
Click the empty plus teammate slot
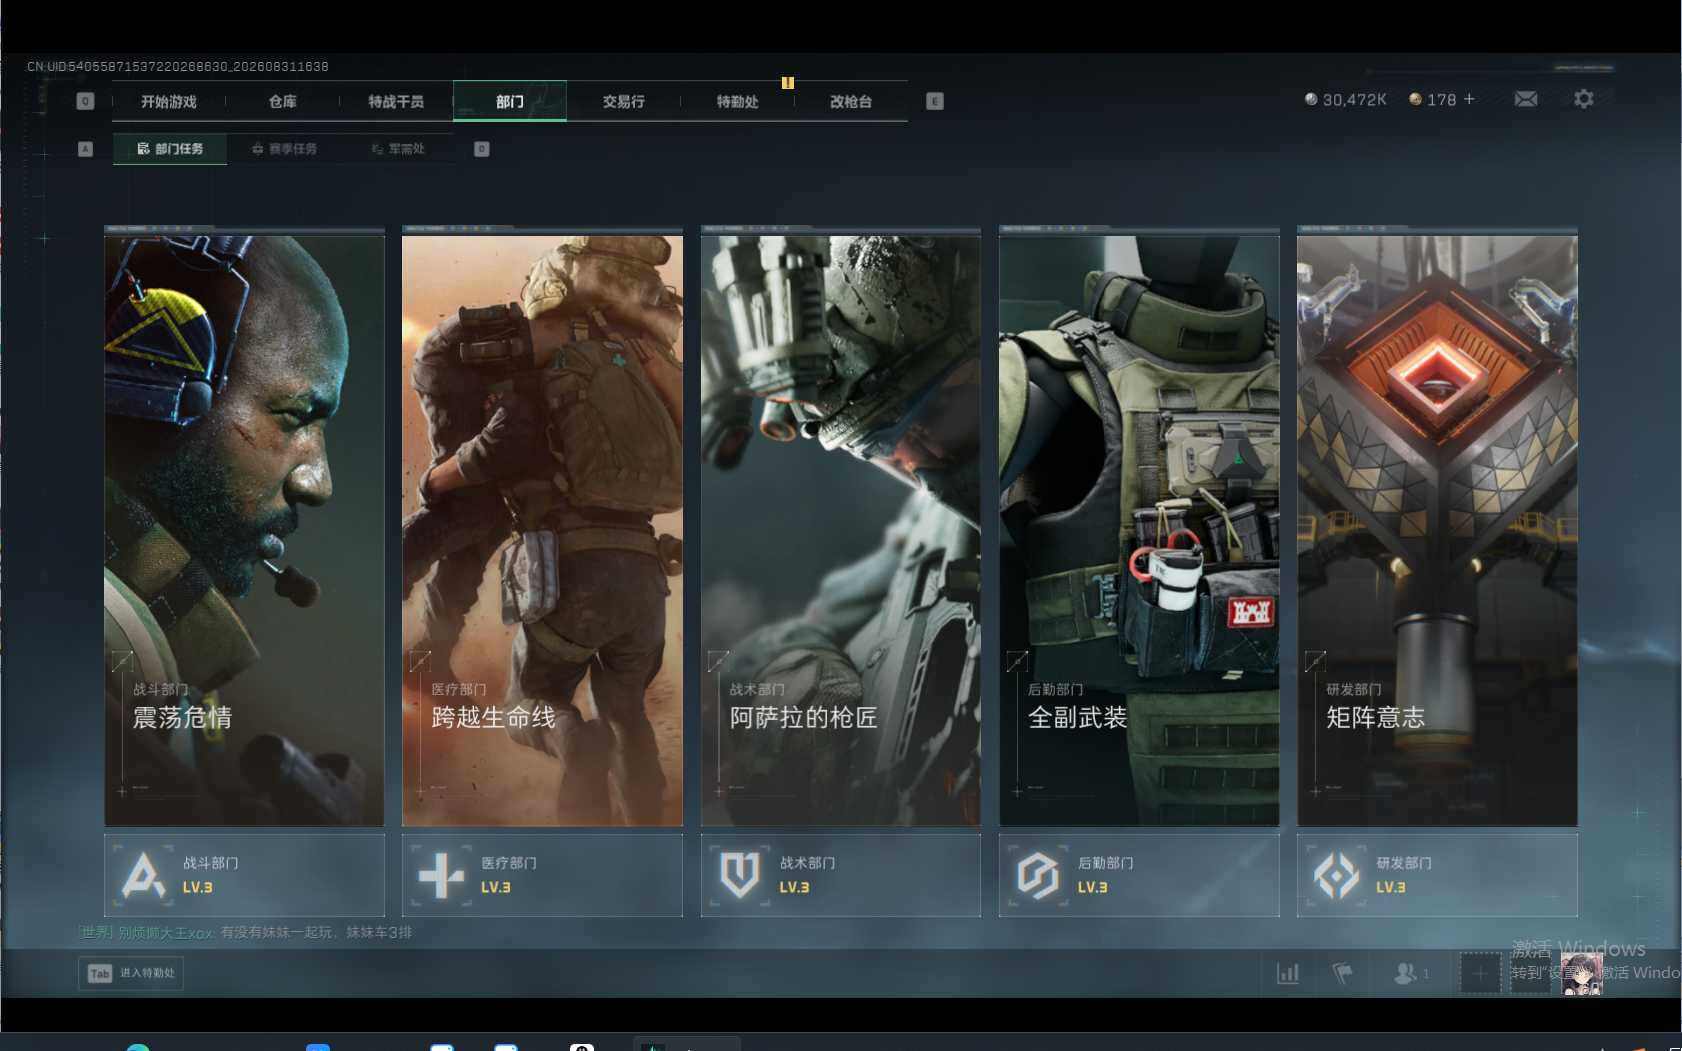(x=1480, y=973)
